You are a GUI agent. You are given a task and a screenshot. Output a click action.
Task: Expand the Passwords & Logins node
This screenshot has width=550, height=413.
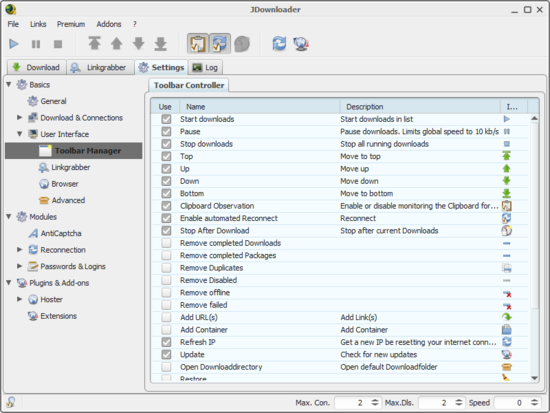20,266
